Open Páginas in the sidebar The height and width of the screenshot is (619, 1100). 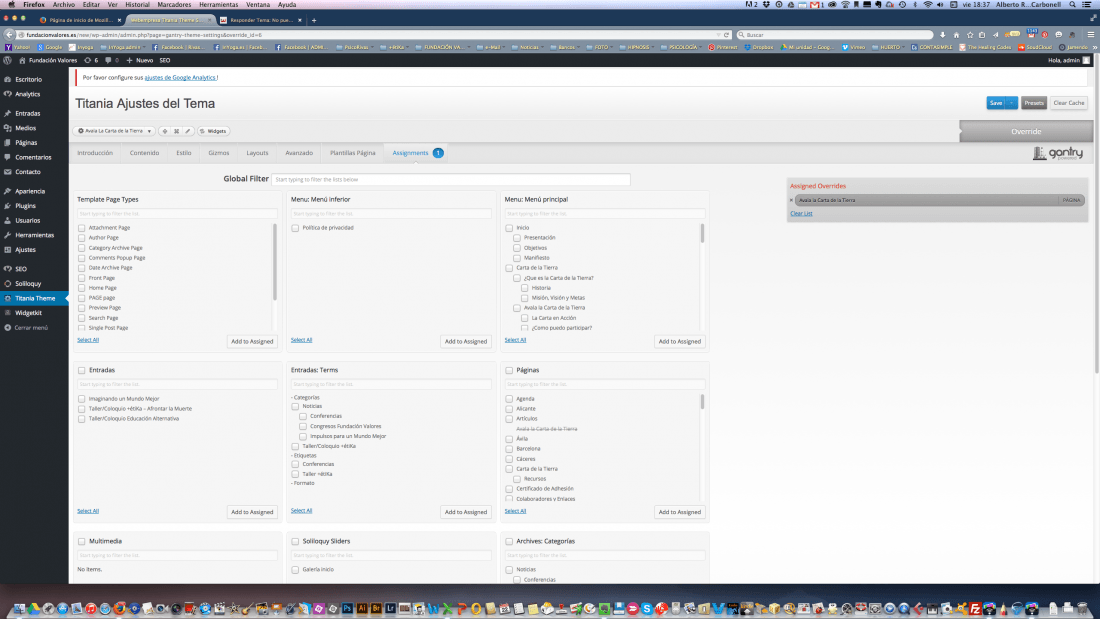click(26, 142)
